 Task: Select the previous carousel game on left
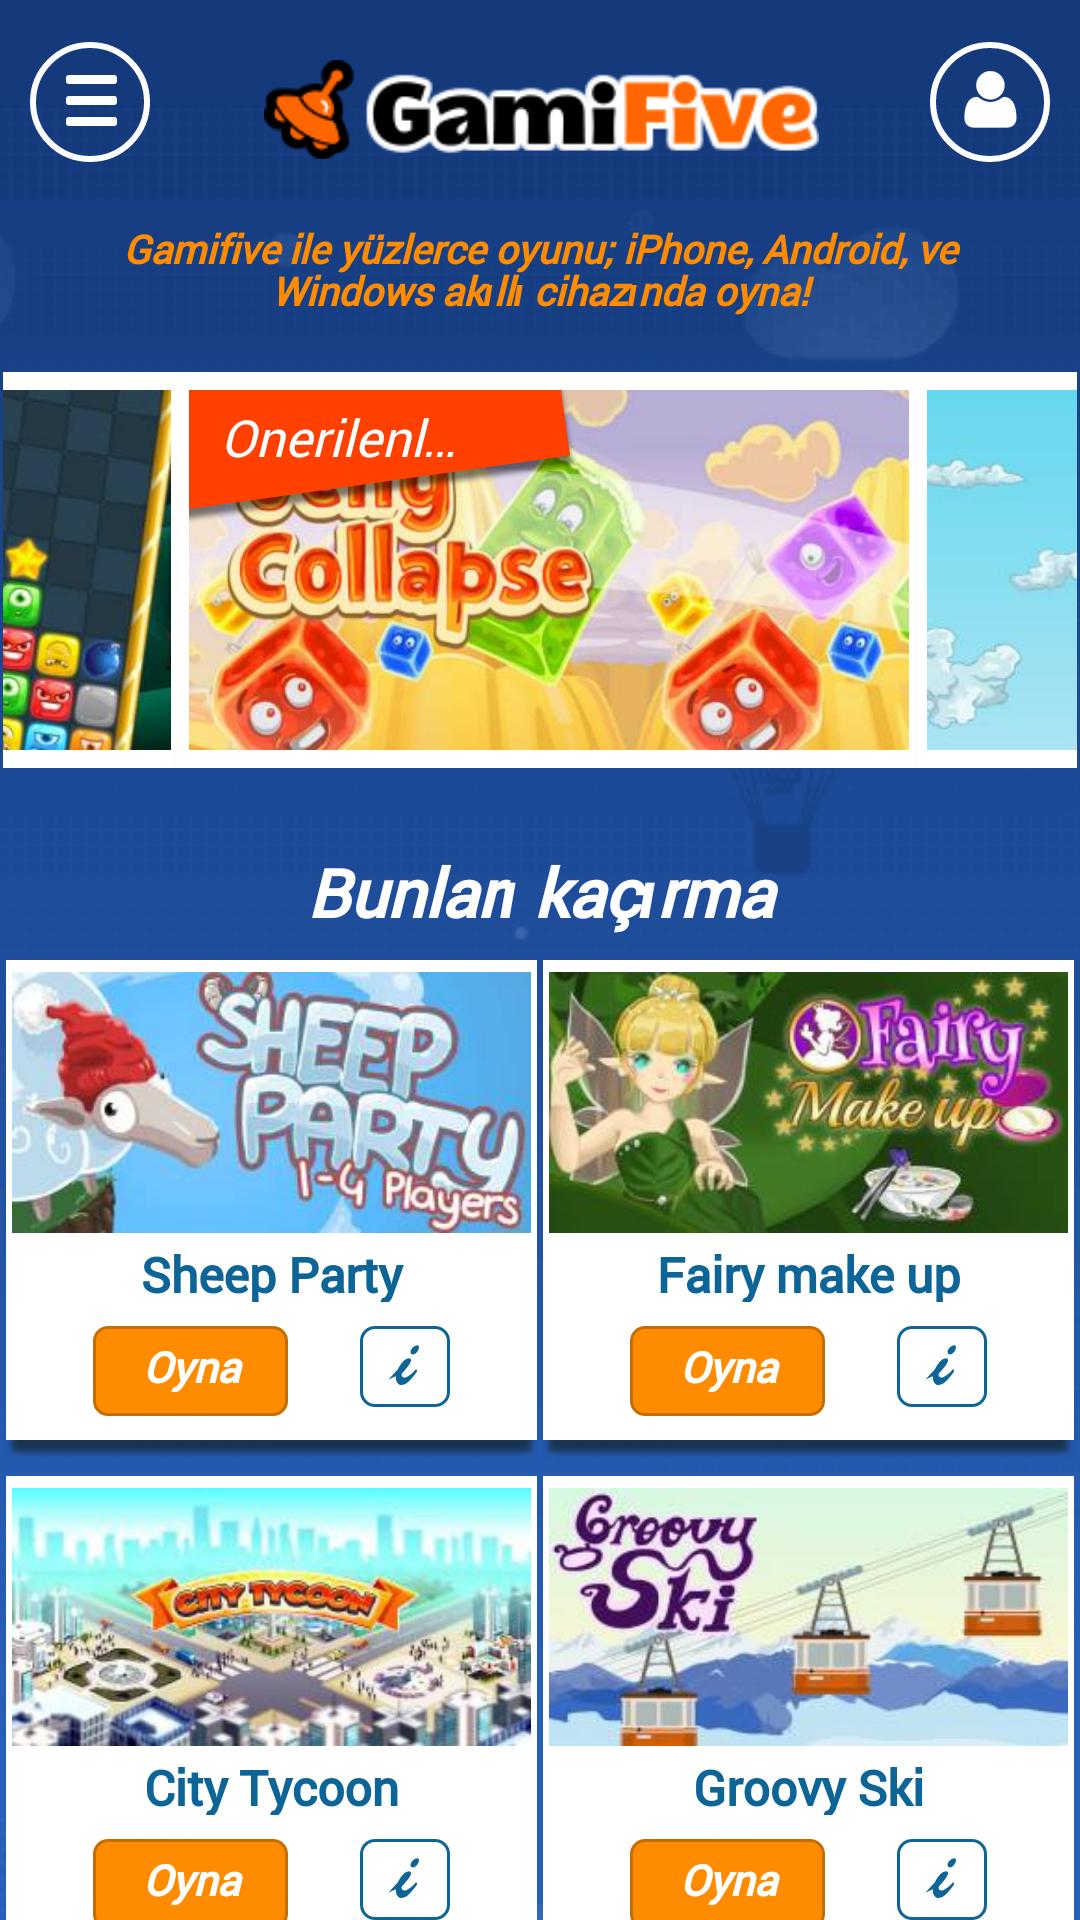(x=87, y=570)
